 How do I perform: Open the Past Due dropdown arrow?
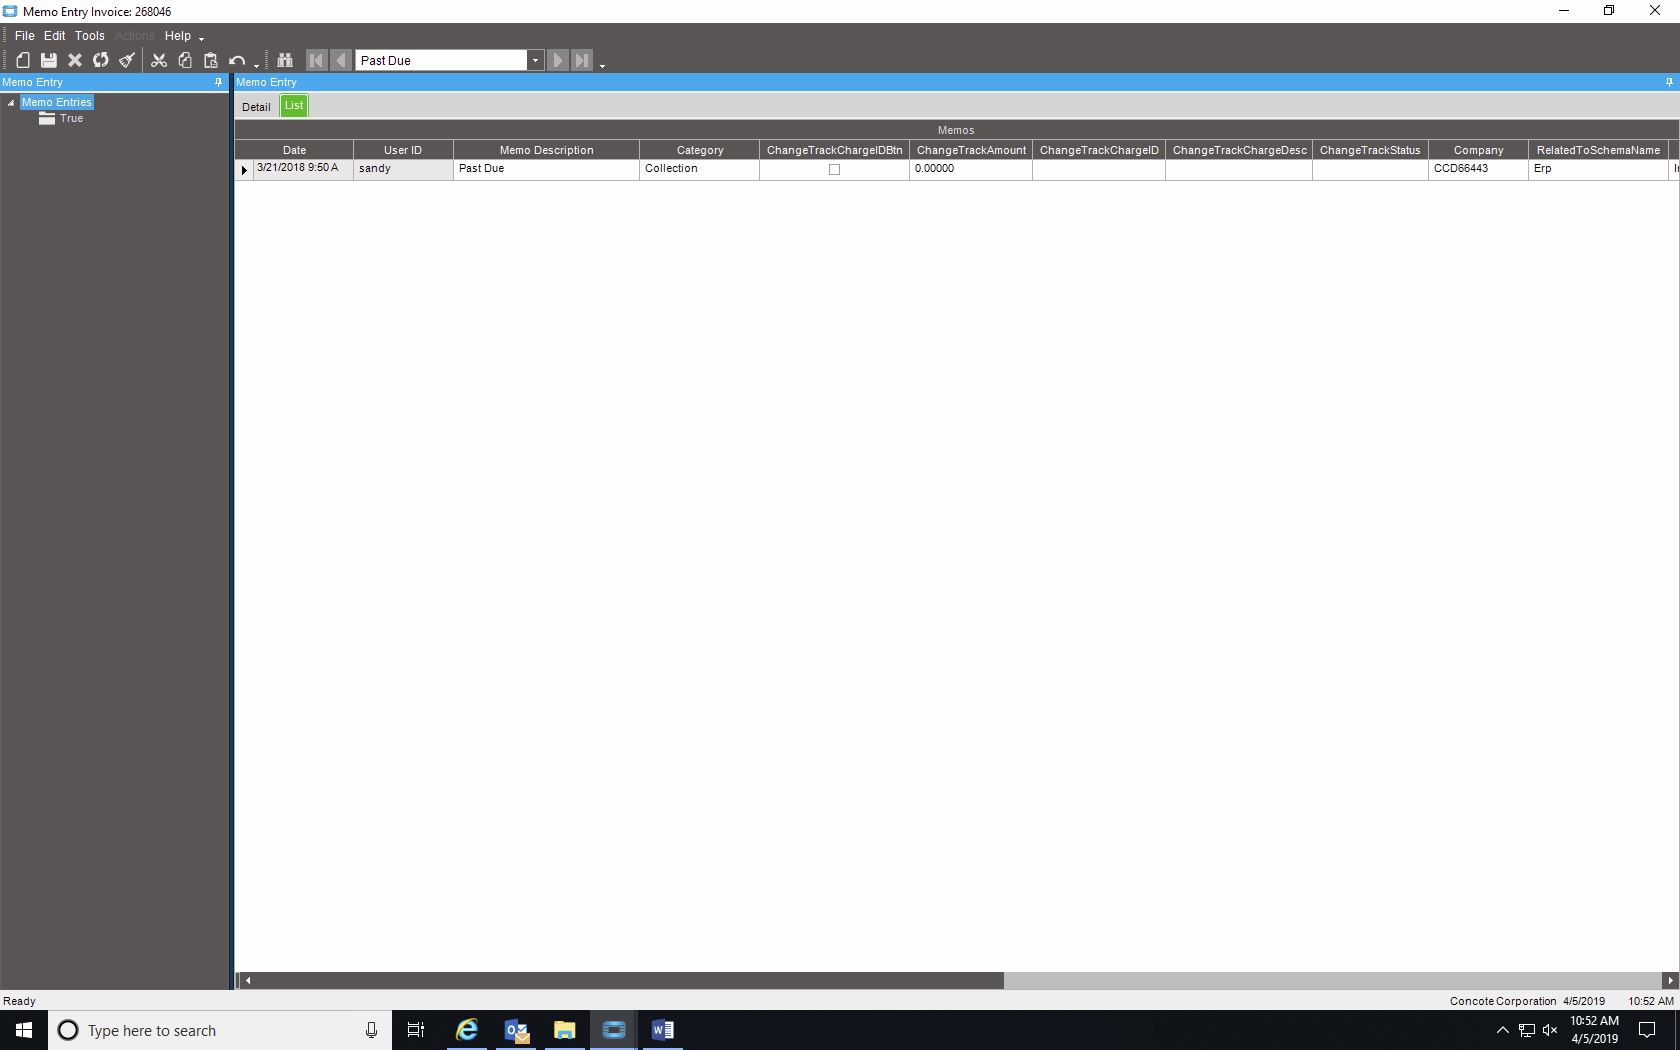coord(535,60)
